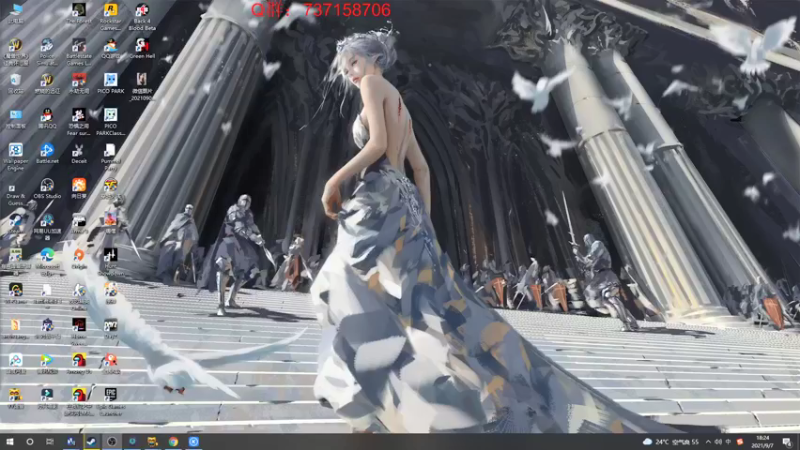
Task: Open the notification center icon
Action: coord(787,442)
